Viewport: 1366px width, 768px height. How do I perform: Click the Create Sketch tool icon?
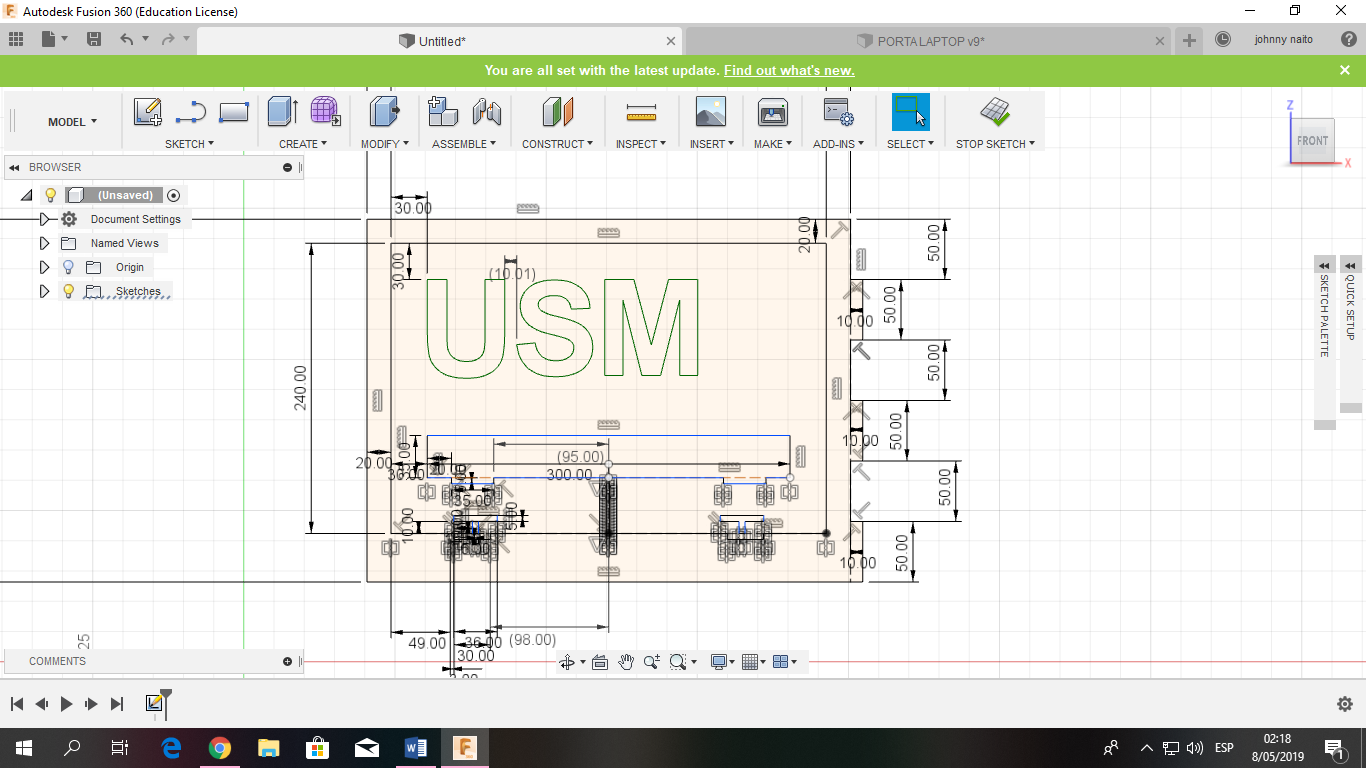tap(148, 112)
